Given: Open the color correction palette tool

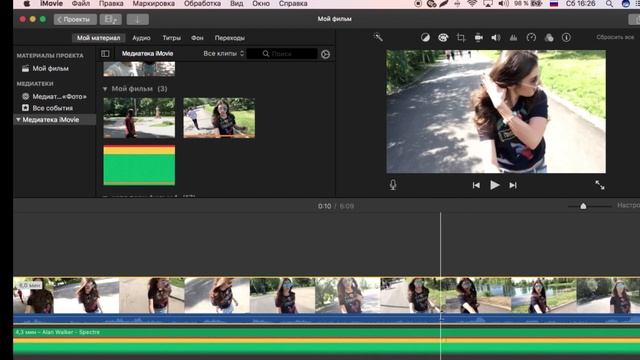Looking at the screenshot, I should [443, 38].
